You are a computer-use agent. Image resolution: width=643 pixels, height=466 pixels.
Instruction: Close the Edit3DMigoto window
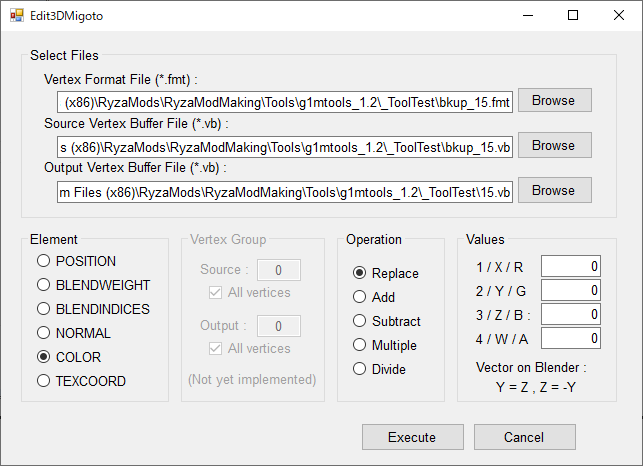point(619,16)
